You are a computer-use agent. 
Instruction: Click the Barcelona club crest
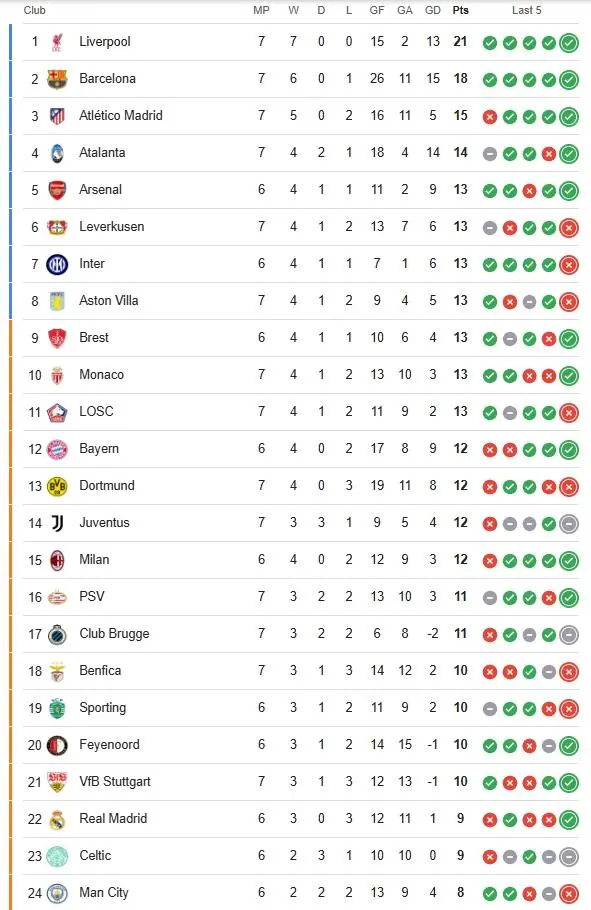pos(57,79)
